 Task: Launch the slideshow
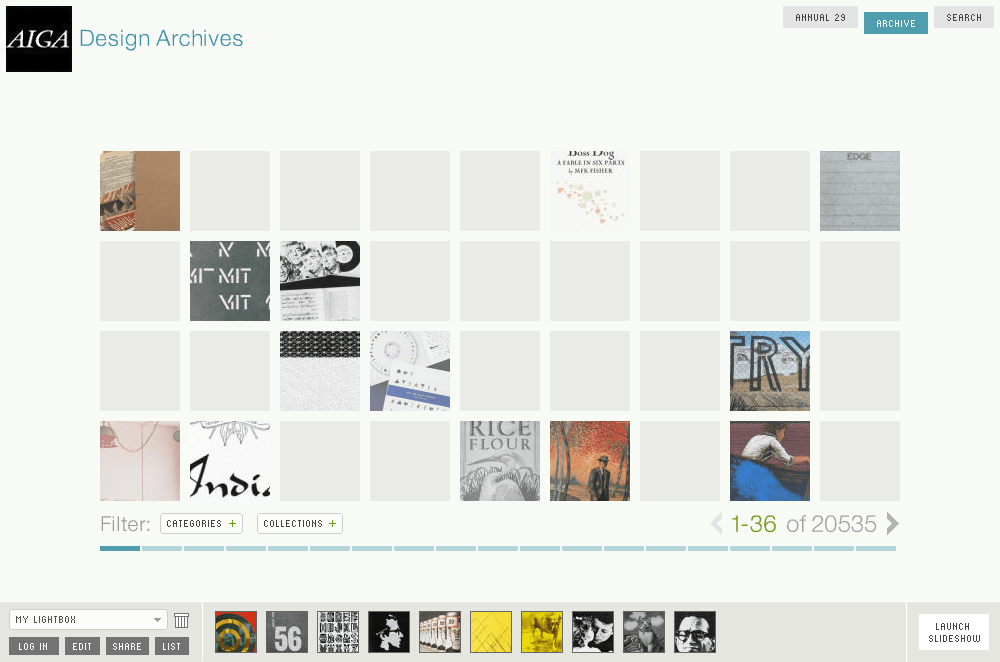(x=953, y=632)
